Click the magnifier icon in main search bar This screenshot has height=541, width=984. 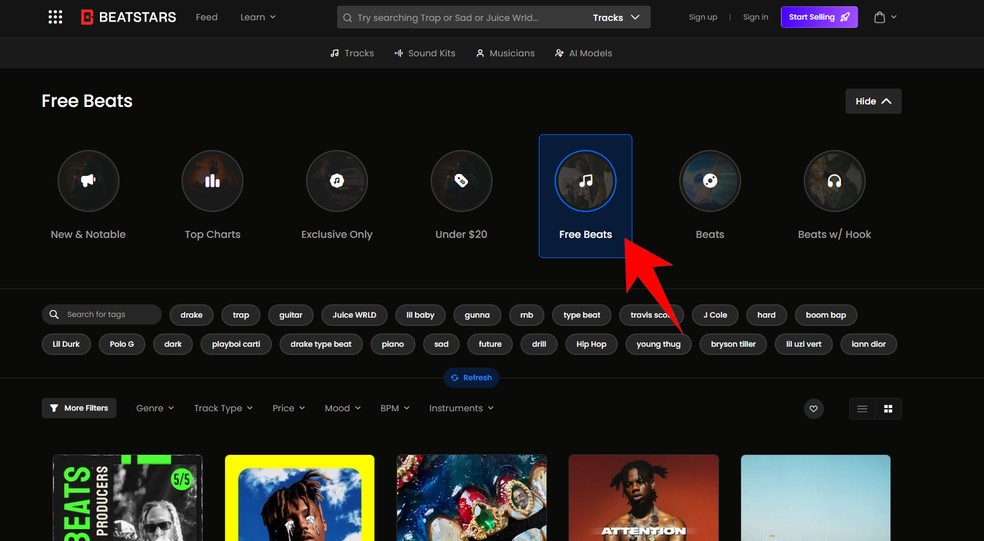(x=347, y=18)
